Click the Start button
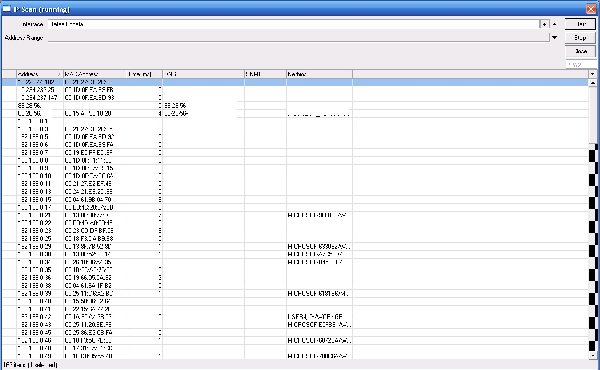600x370 pixels. coord(580,24)
